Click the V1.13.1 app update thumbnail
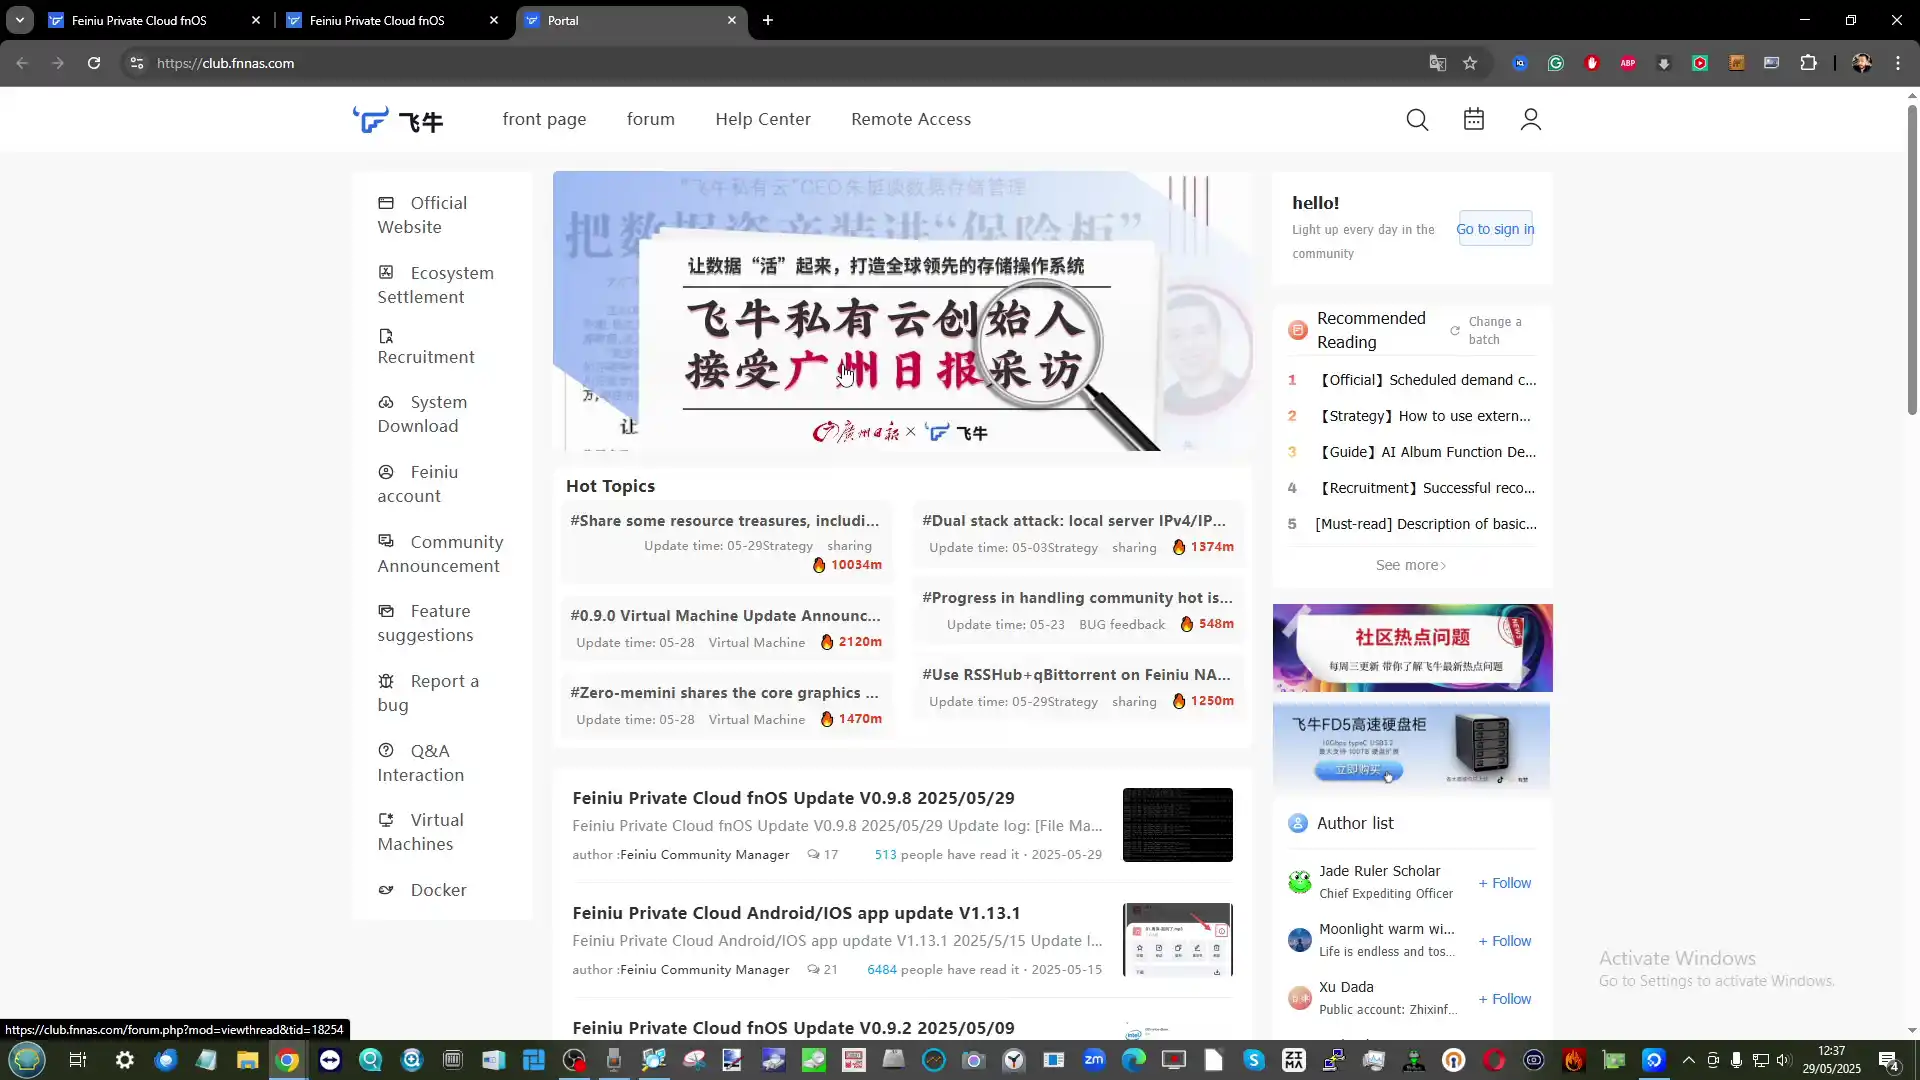This screenshot has height=1080, width=1920. pyautogui.click(x=1177, y=940)
